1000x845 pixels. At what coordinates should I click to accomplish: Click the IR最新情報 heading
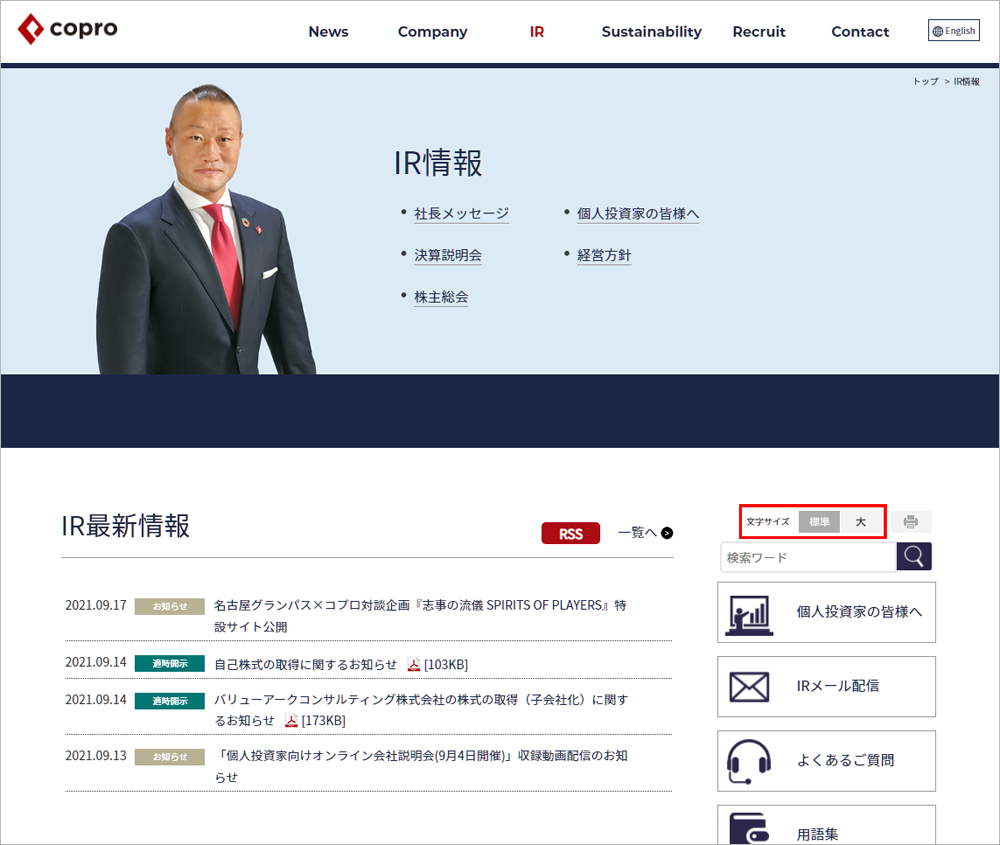[x=126, y=526]
